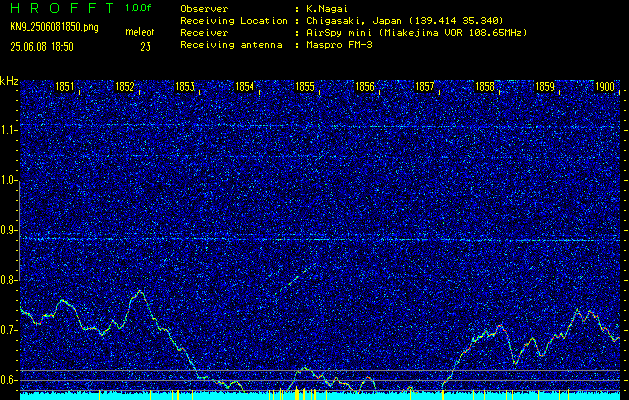
Task: Click the 'meteor' label
Action: click(140, 32)
